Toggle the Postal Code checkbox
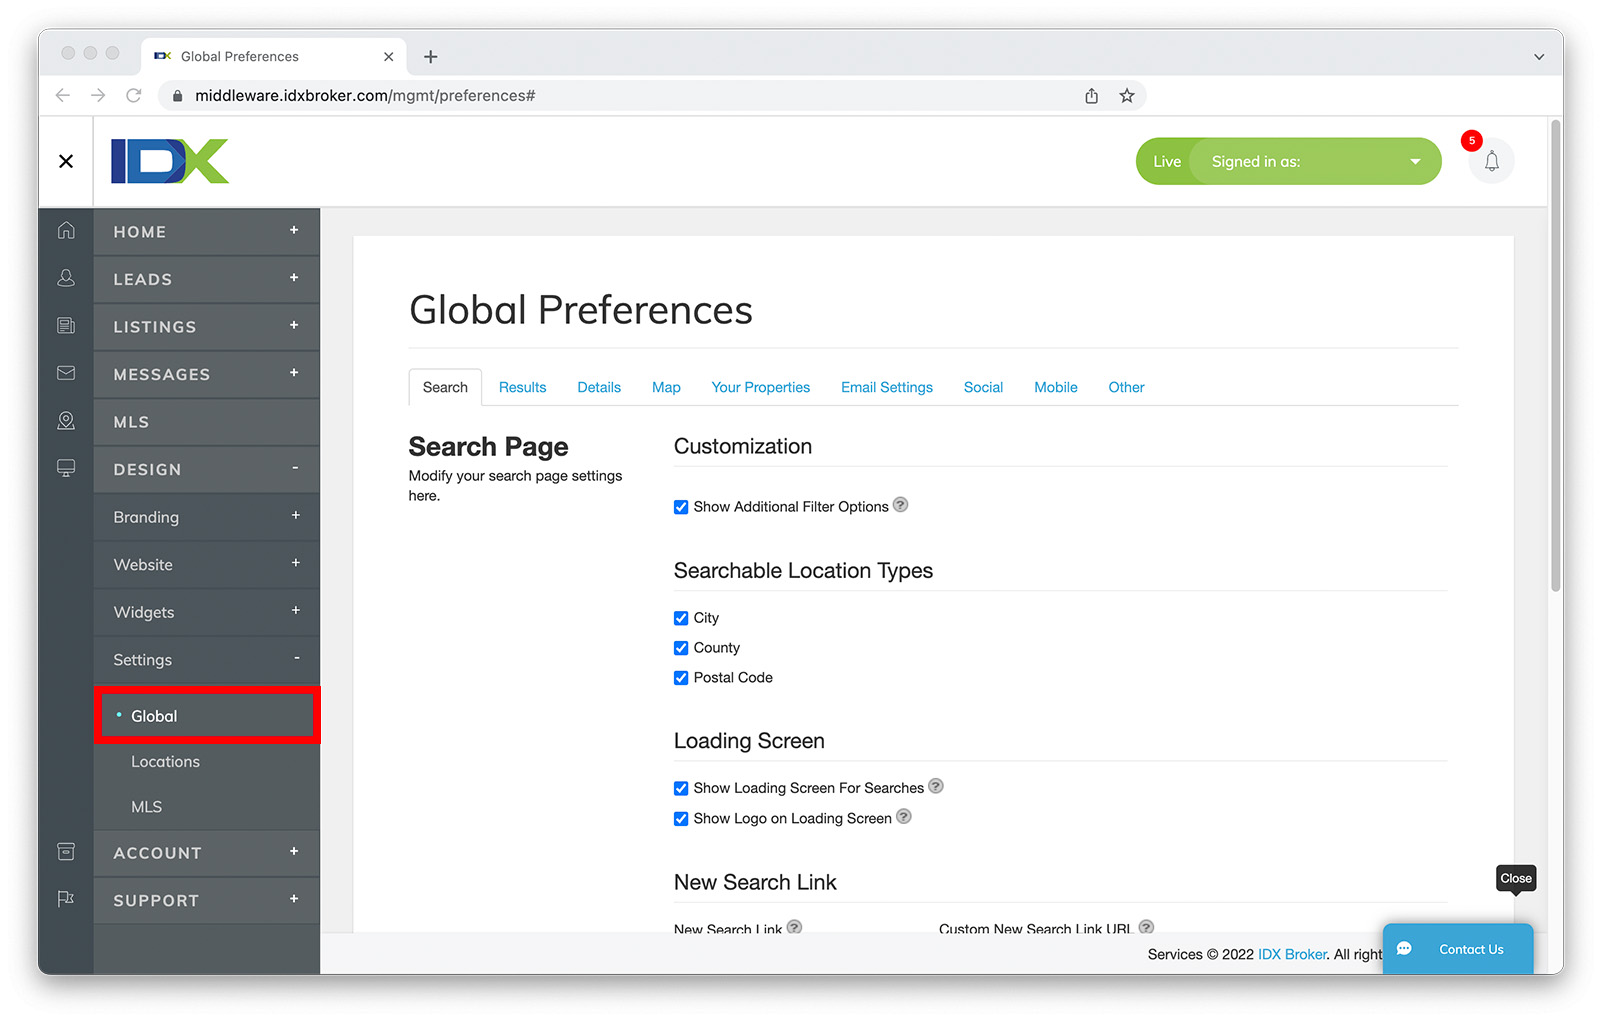The image size is (1600, 1020). [x=681, y=678]
